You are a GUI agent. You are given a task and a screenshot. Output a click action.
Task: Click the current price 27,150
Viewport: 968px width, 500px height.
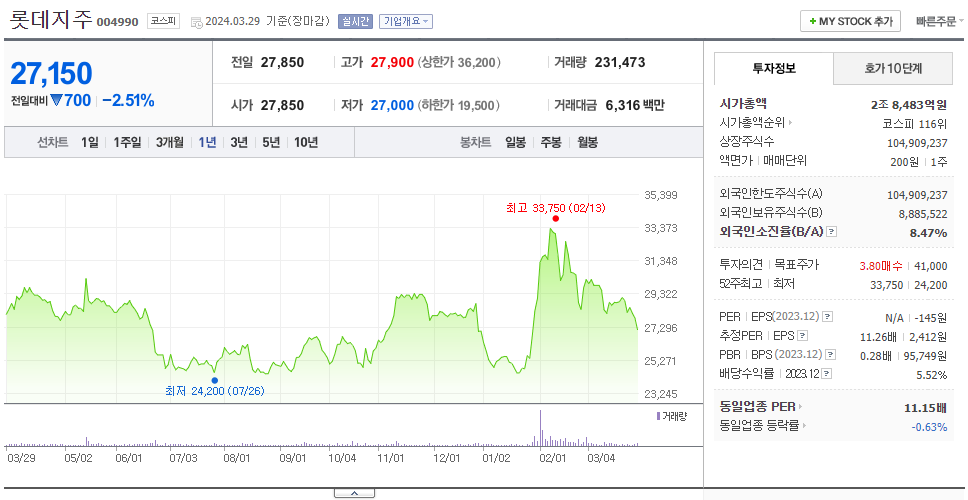(x=51, y=73)
